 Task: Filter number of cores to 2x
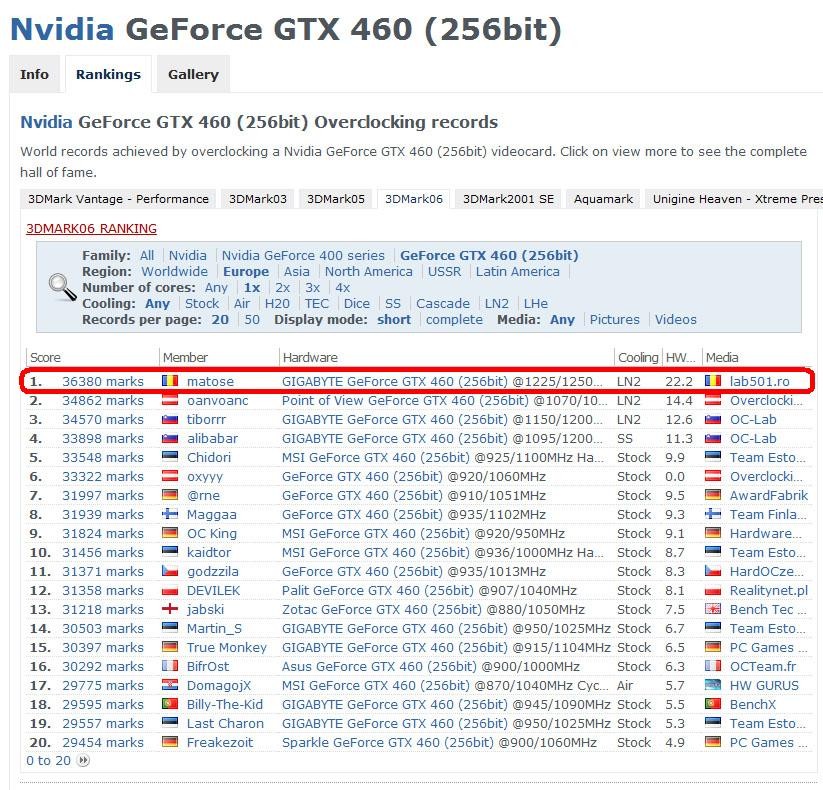click(x=282, y=288)
